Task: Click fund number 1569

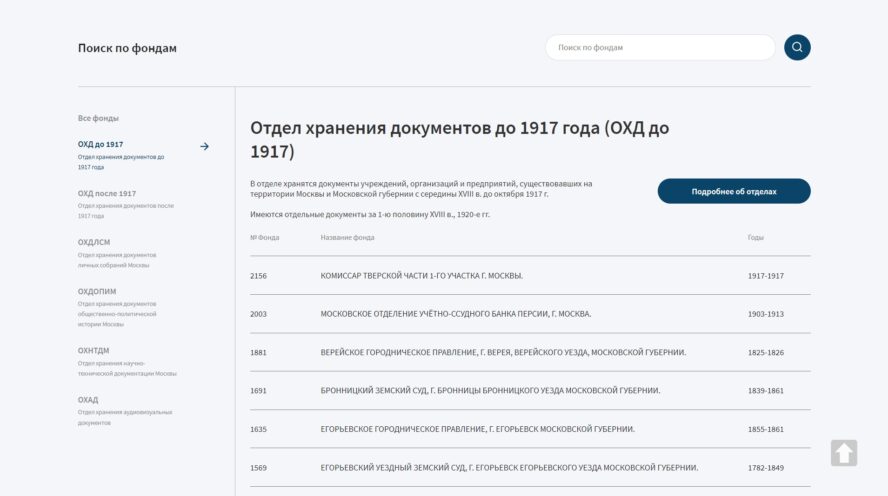Action: pos(258,468)
